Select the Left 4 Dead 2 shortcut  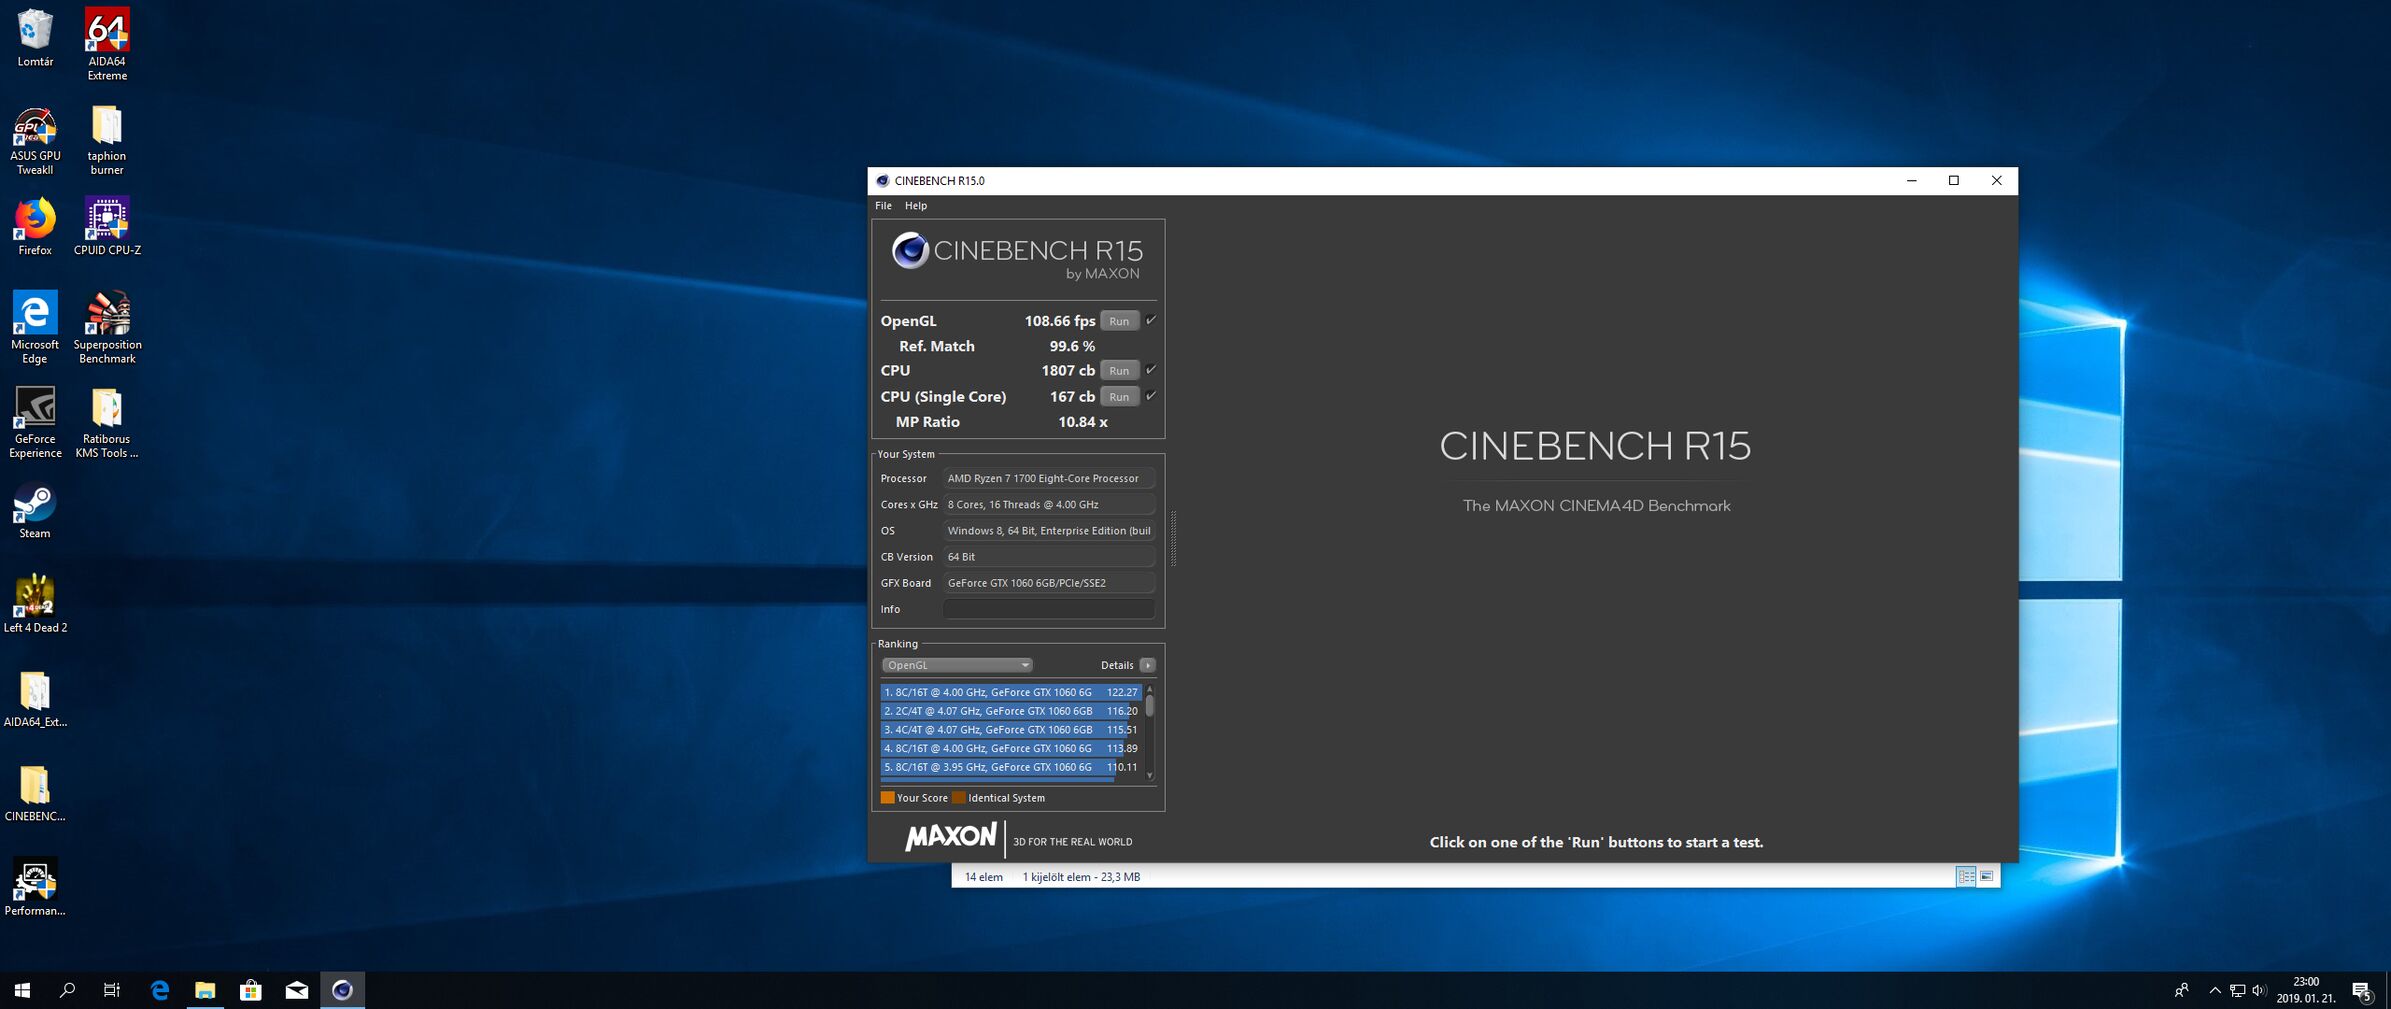click(x=35, y=604)
